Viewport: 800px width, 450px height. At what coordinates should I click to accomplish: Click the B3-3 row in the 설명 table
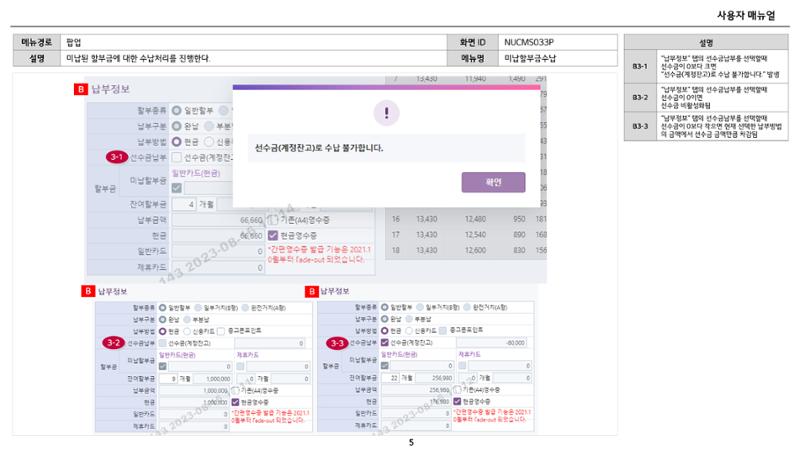tap(706, 126)
